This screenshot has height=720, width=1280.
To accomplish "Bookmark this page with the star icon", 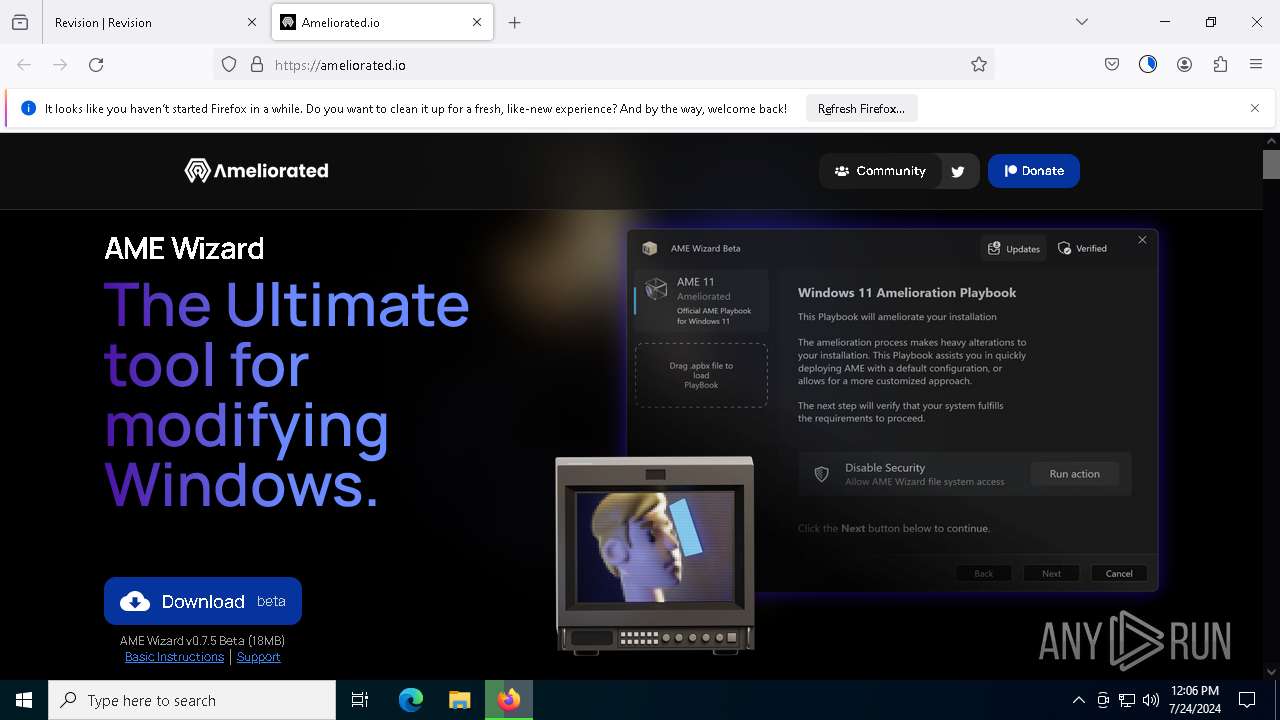I will point(979,65).
